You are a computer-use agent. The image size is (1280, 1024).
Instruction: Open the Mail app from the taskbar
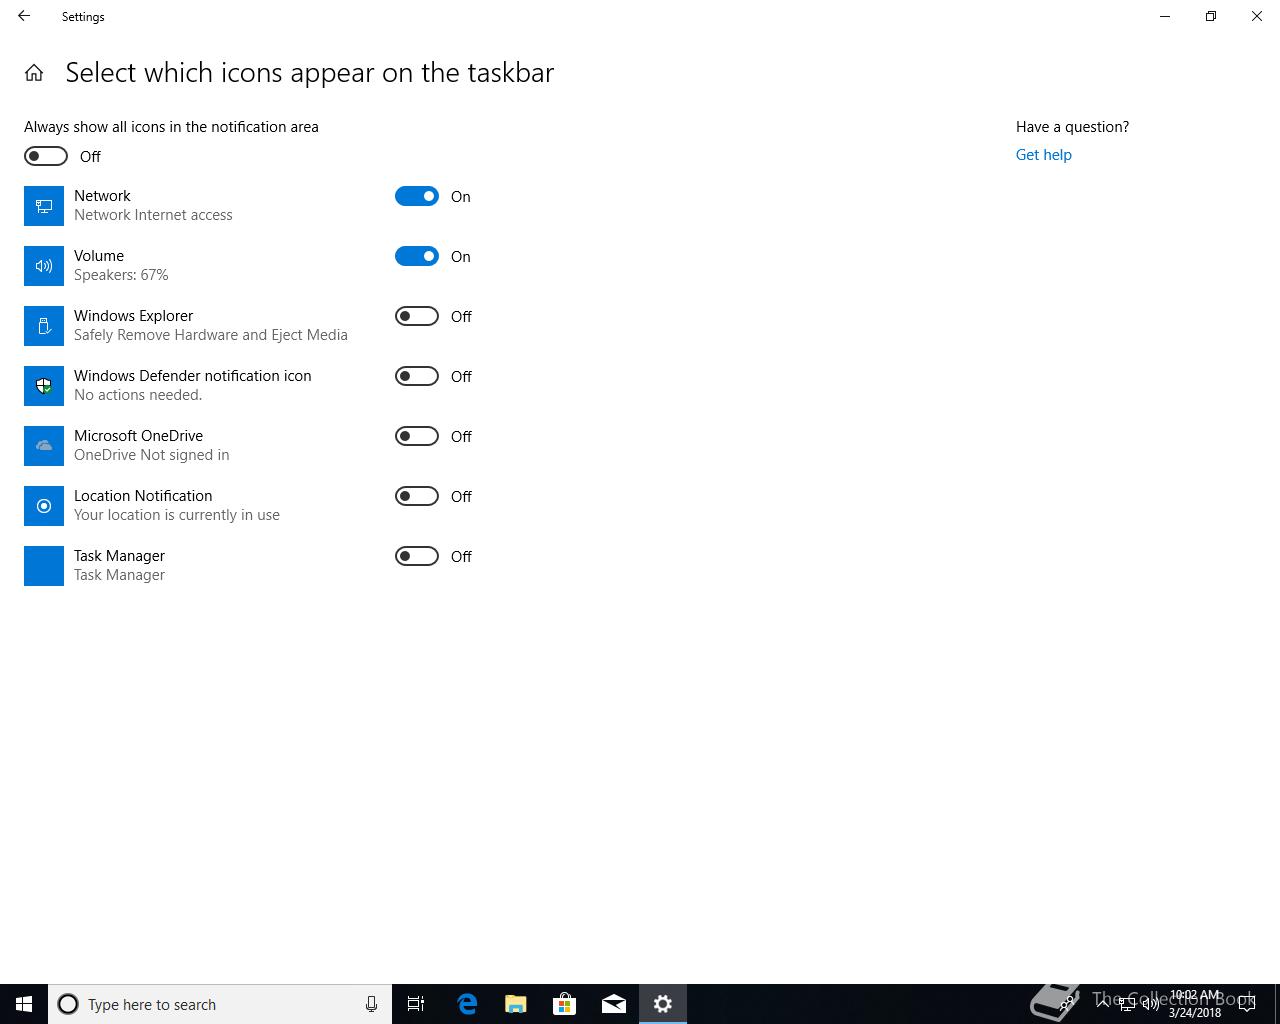(x=614, y=1004)
